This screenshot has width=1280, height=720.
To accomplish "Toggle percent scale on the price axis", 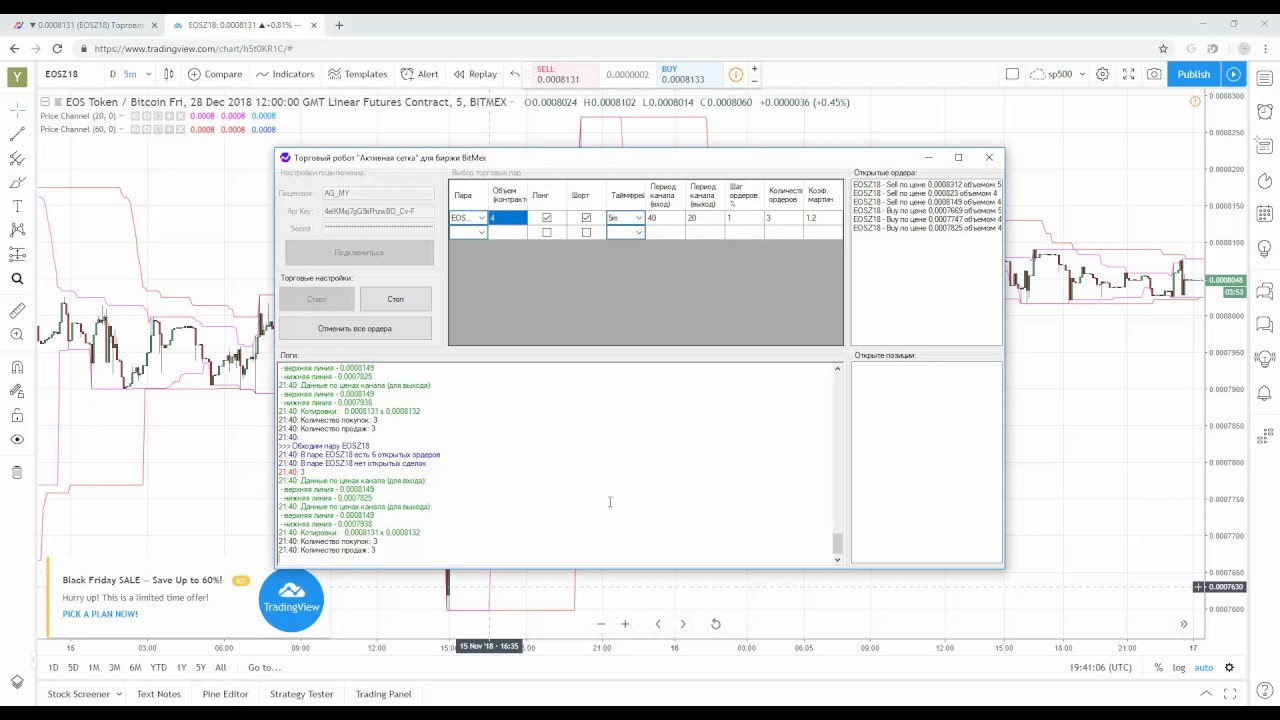I will (1158, 667).
